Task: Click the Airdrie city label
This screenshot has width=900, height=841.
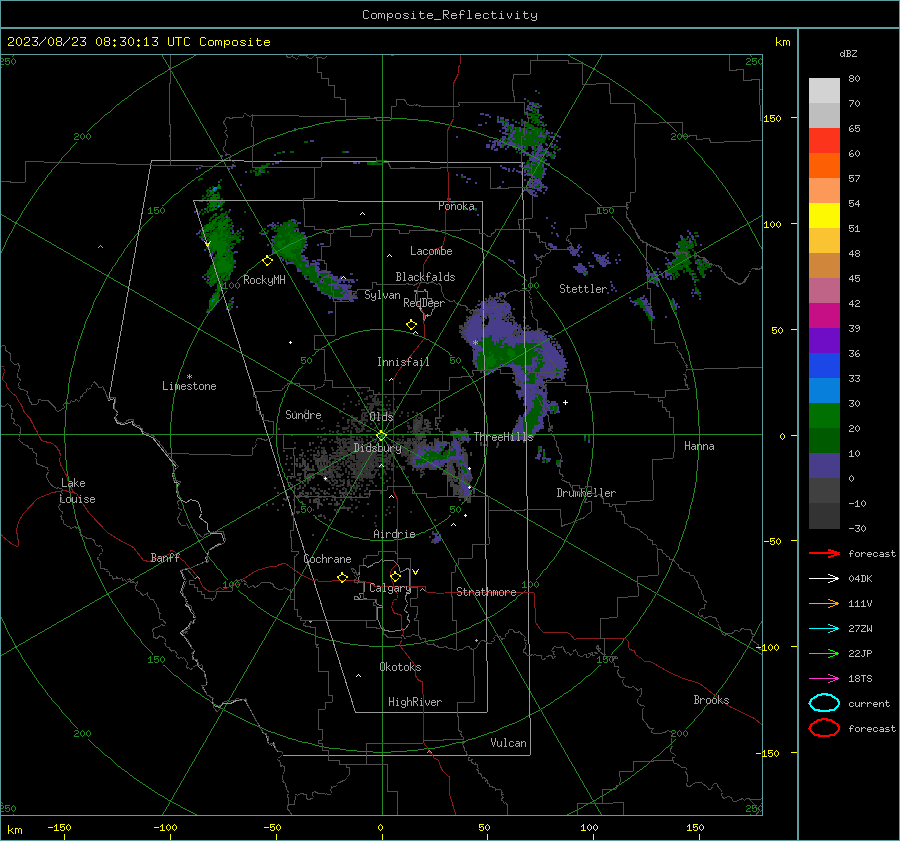Action: pos(394,534)
